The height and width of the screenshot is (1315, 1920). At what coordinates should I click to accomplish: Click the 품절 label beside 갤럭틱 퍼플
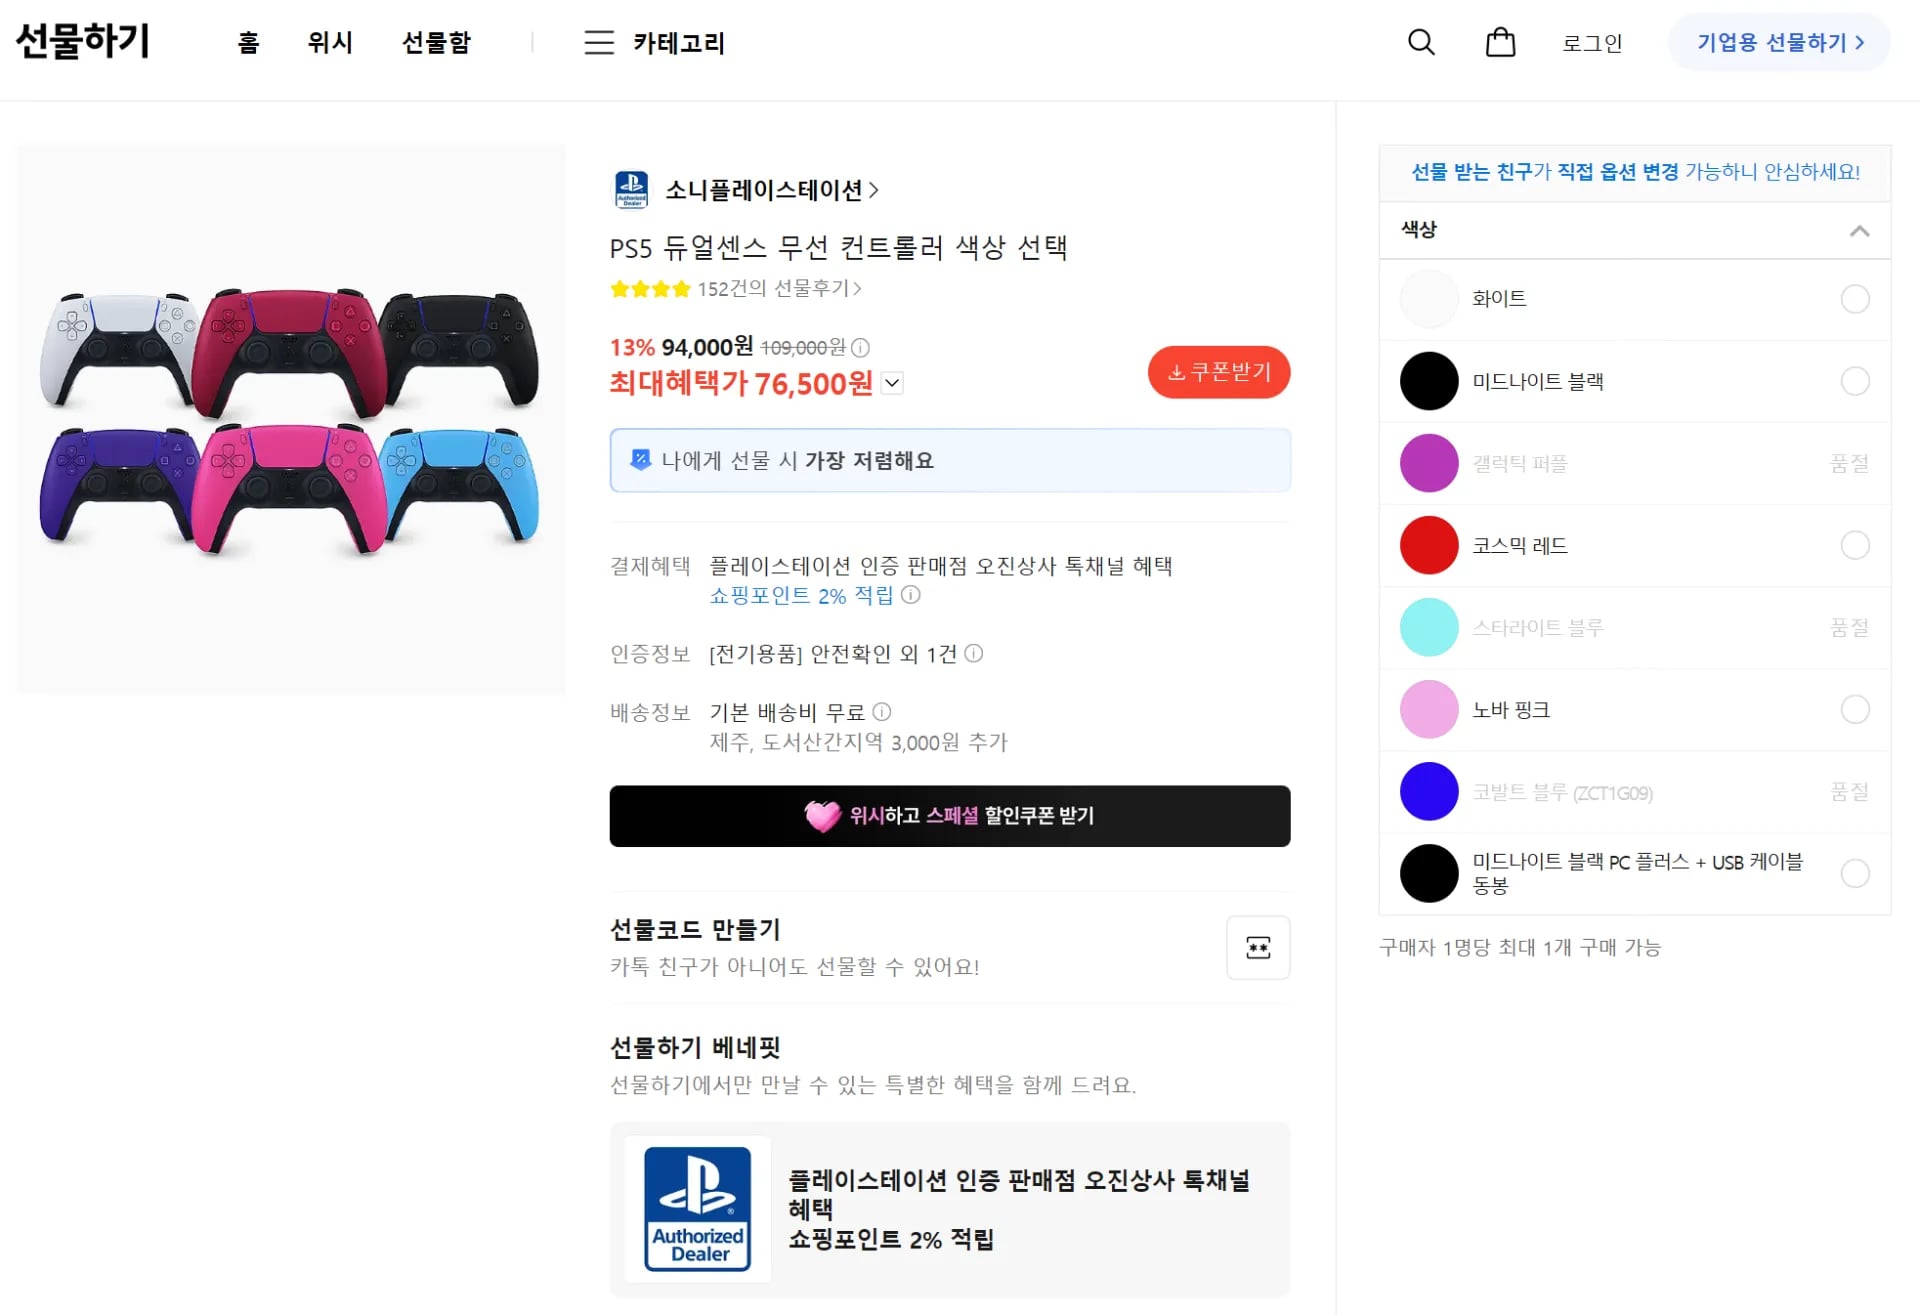(1849, 463)
